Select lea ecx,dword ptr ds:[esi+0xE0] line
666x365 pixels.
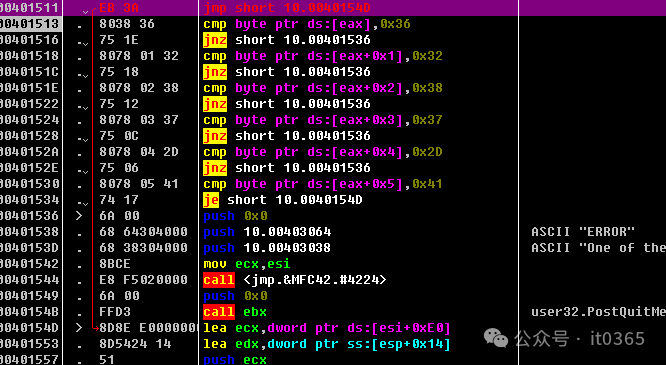click(327, 328)
